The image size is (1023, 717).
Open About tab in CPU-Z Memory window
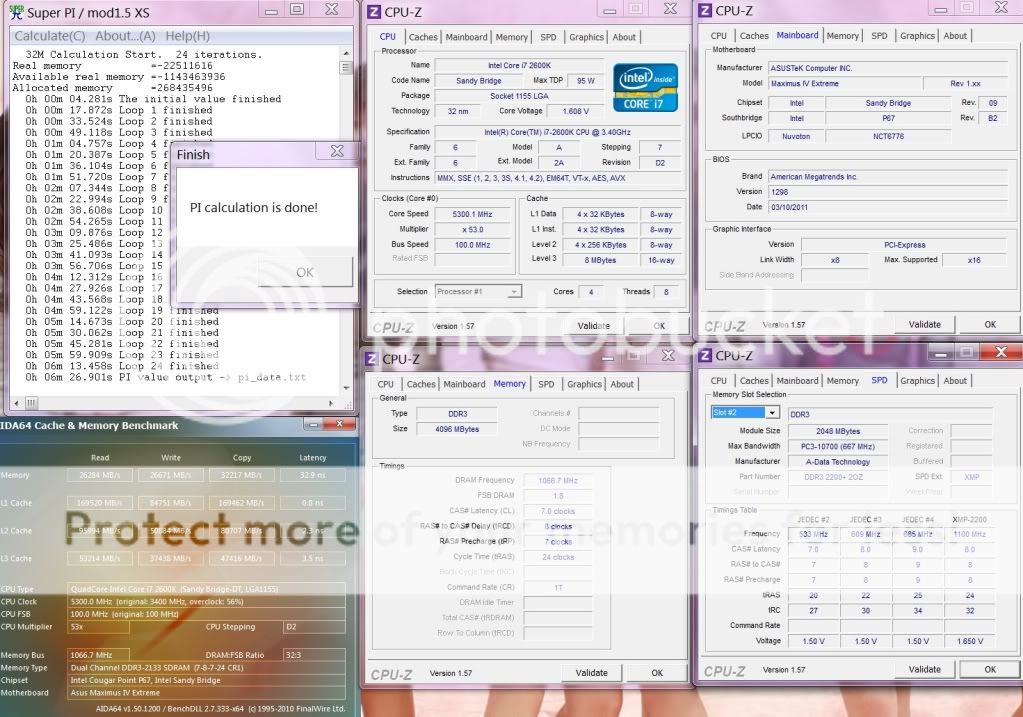(x=622, y=384)
